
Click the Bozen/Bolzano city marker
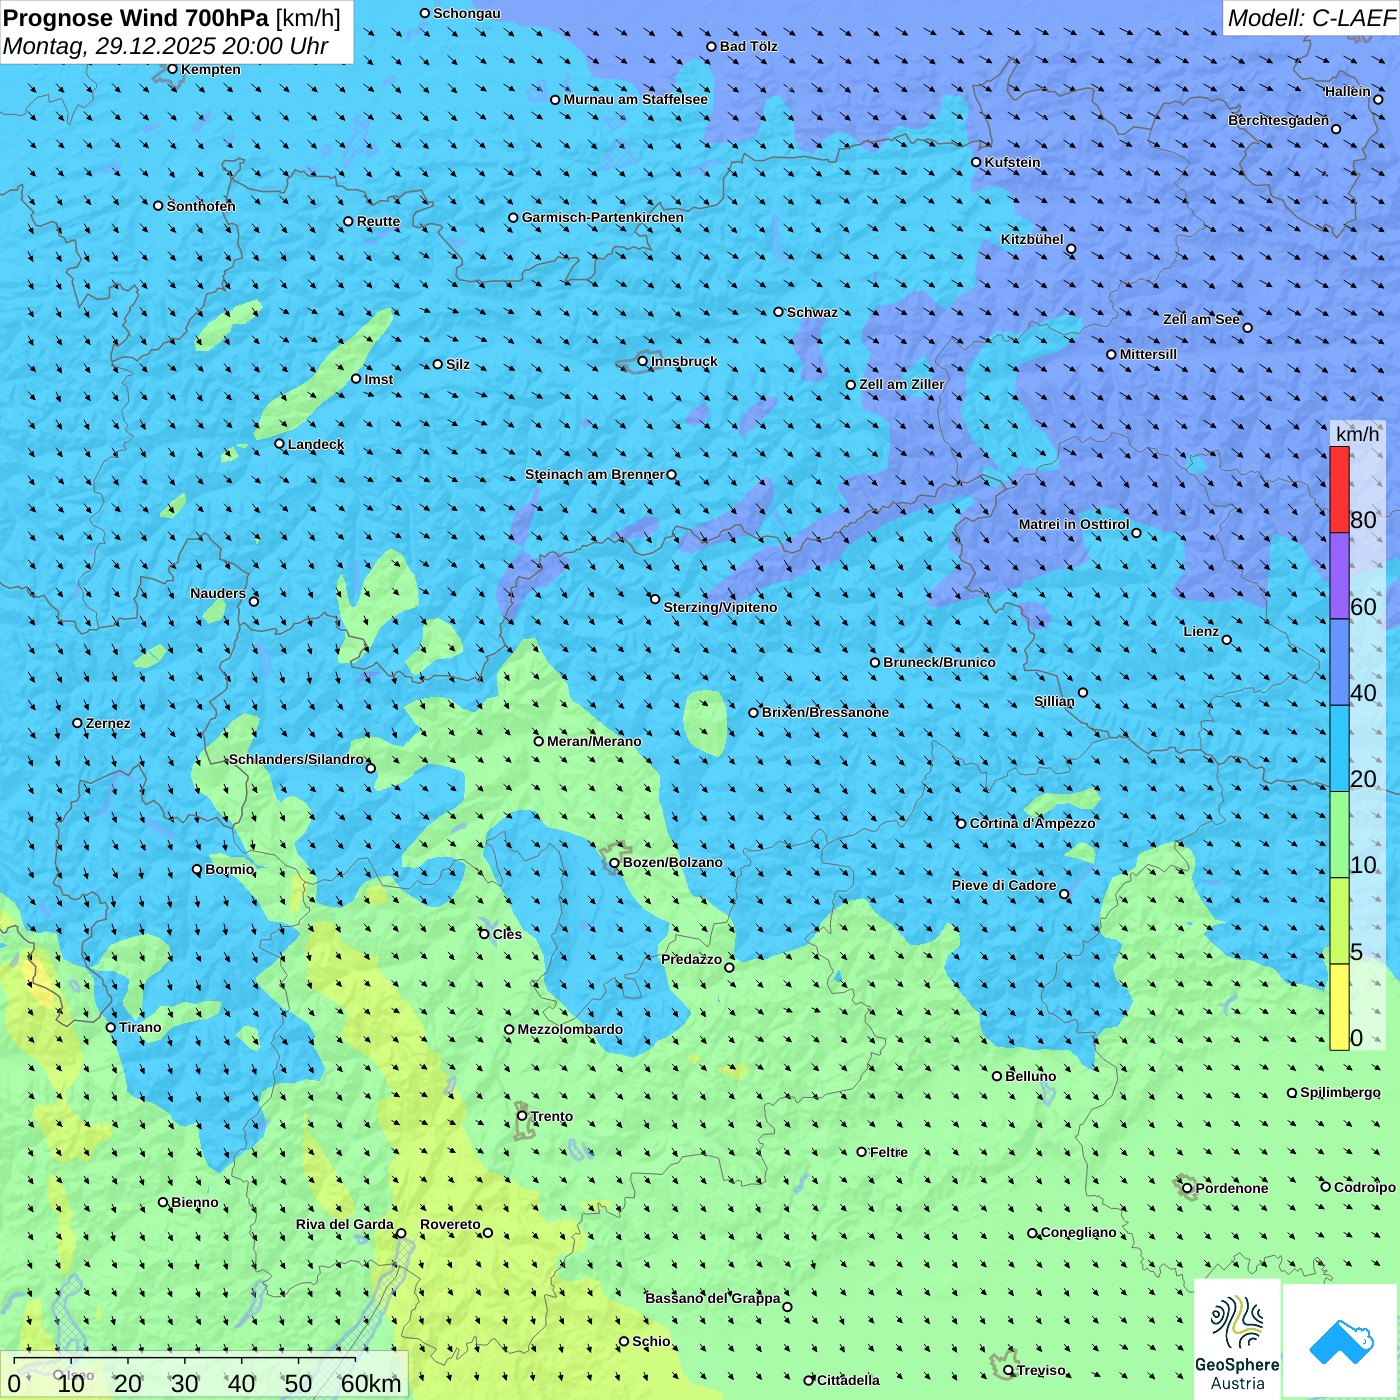615,863
